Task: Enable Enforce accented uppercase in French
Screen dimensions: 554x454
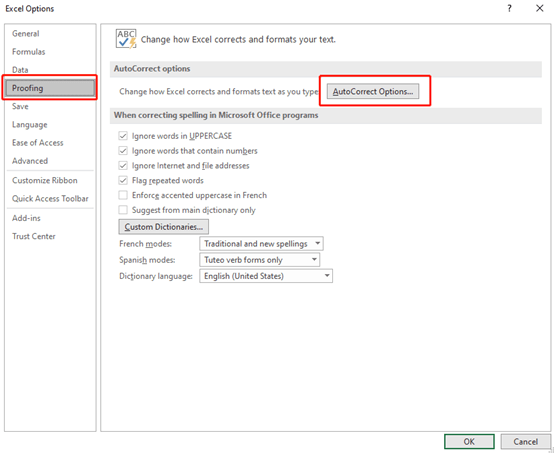Action: click(123, 195)
